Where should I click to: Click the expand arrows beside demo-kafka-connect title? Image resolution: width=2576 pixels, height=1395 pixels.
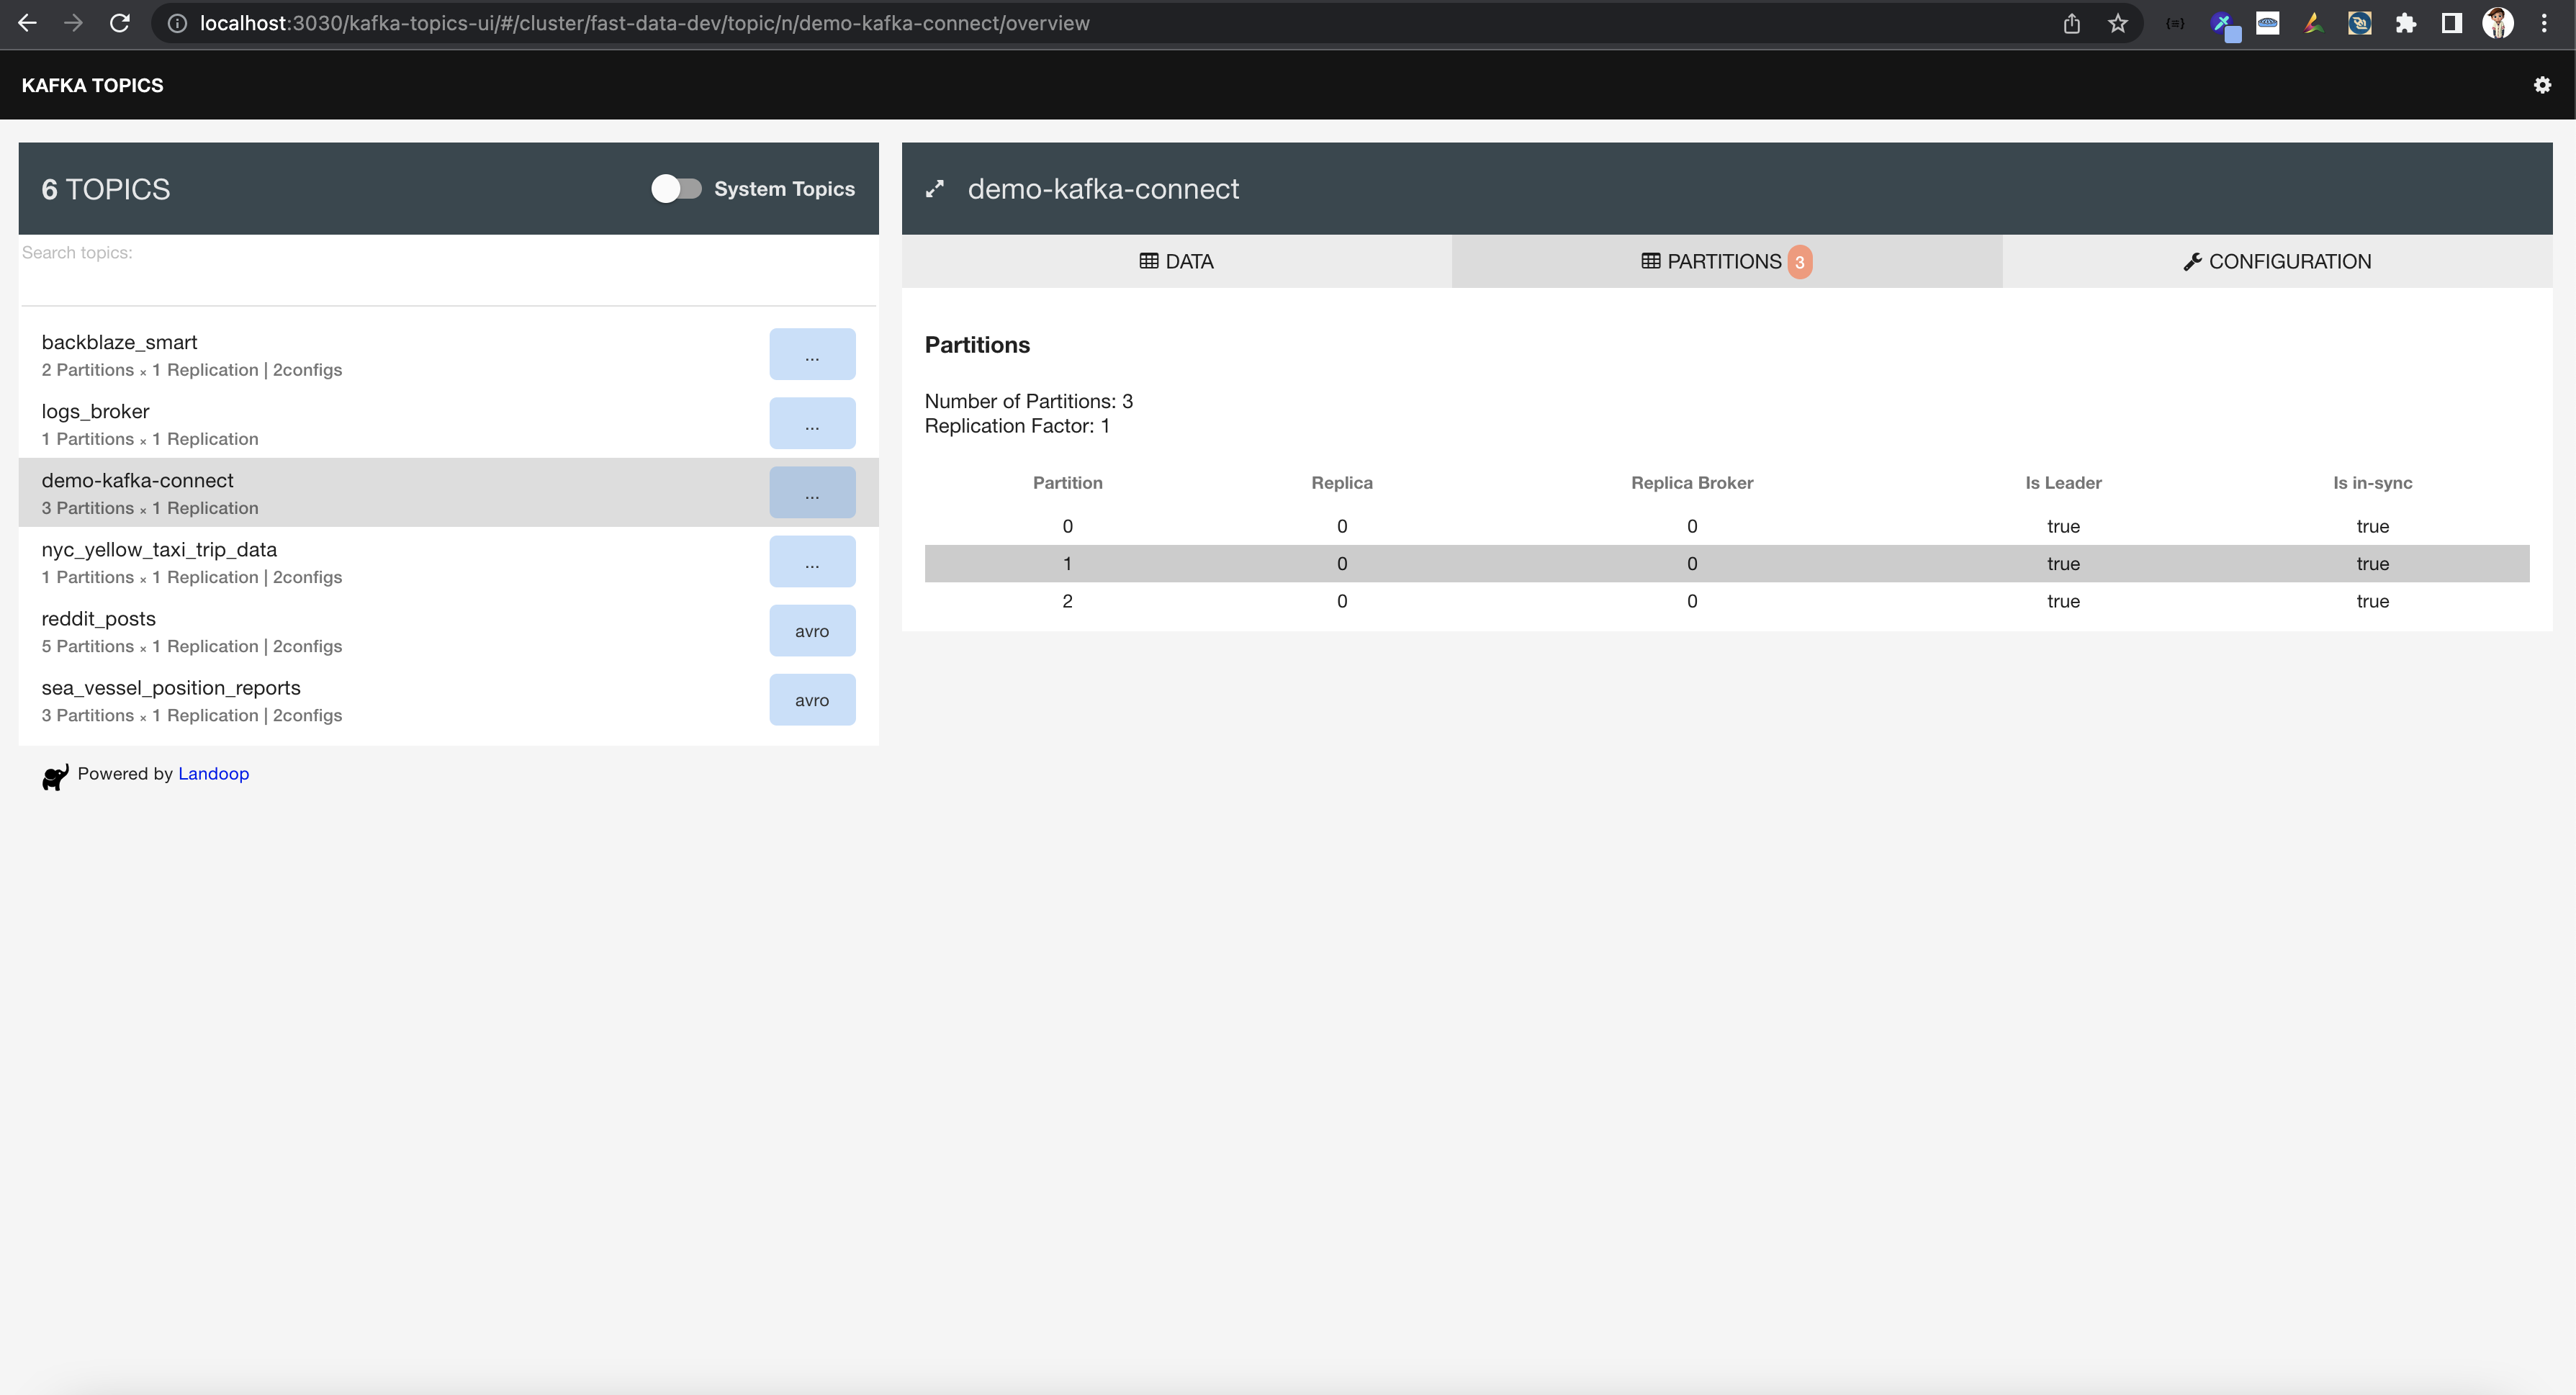tap(936, 188)
